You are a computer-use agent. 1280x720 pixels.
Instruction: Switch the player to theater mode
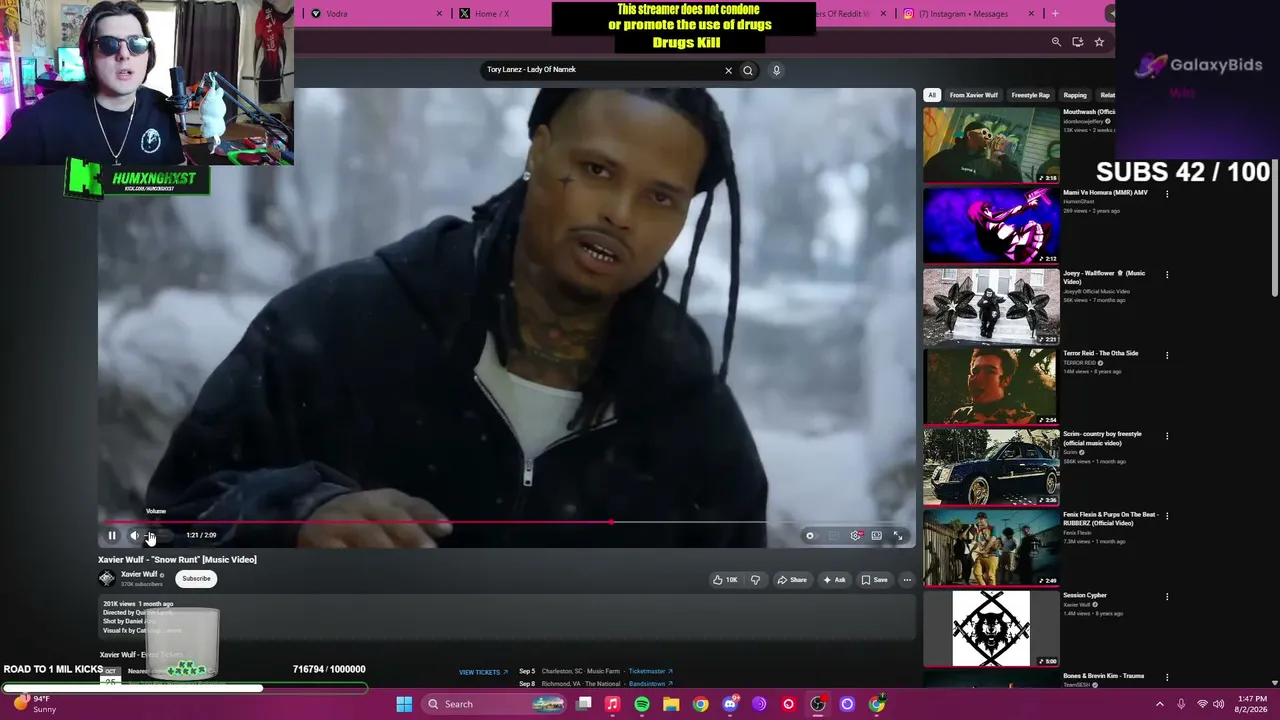point(876,536)
